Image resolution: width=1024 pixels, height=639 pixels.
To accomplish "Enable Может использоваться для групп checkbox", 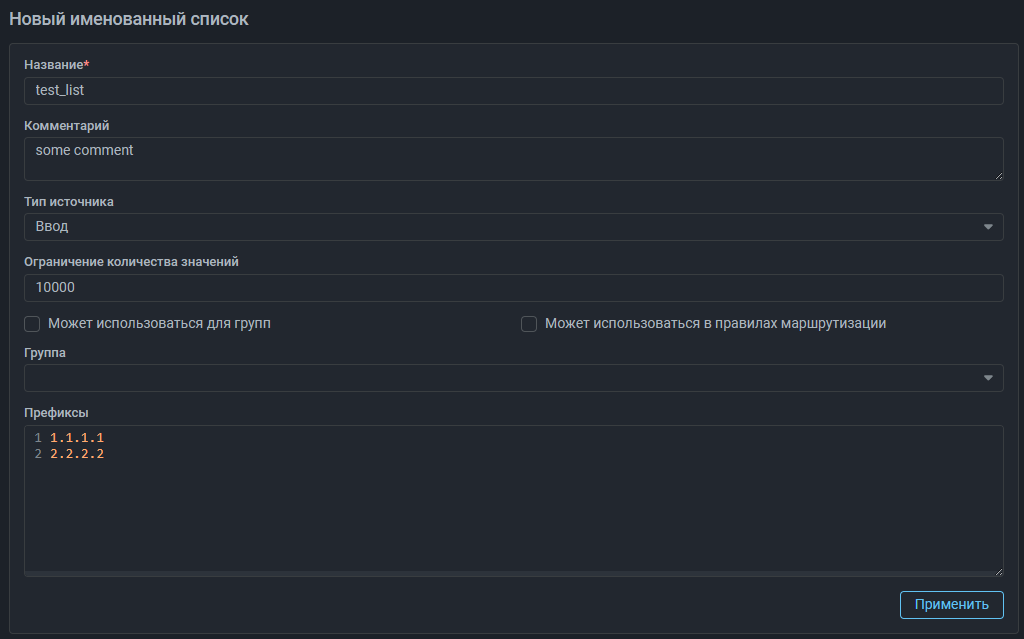I will tap(32, 324).
